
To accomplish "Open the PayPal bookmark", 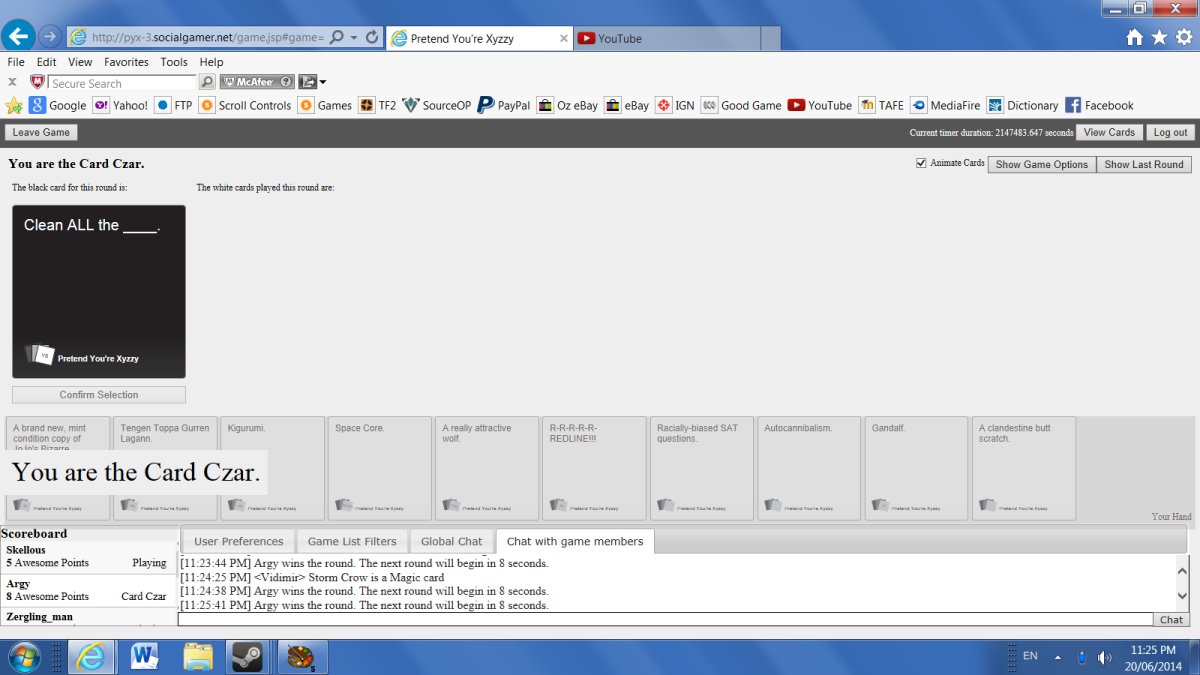I will click(504, 105).
